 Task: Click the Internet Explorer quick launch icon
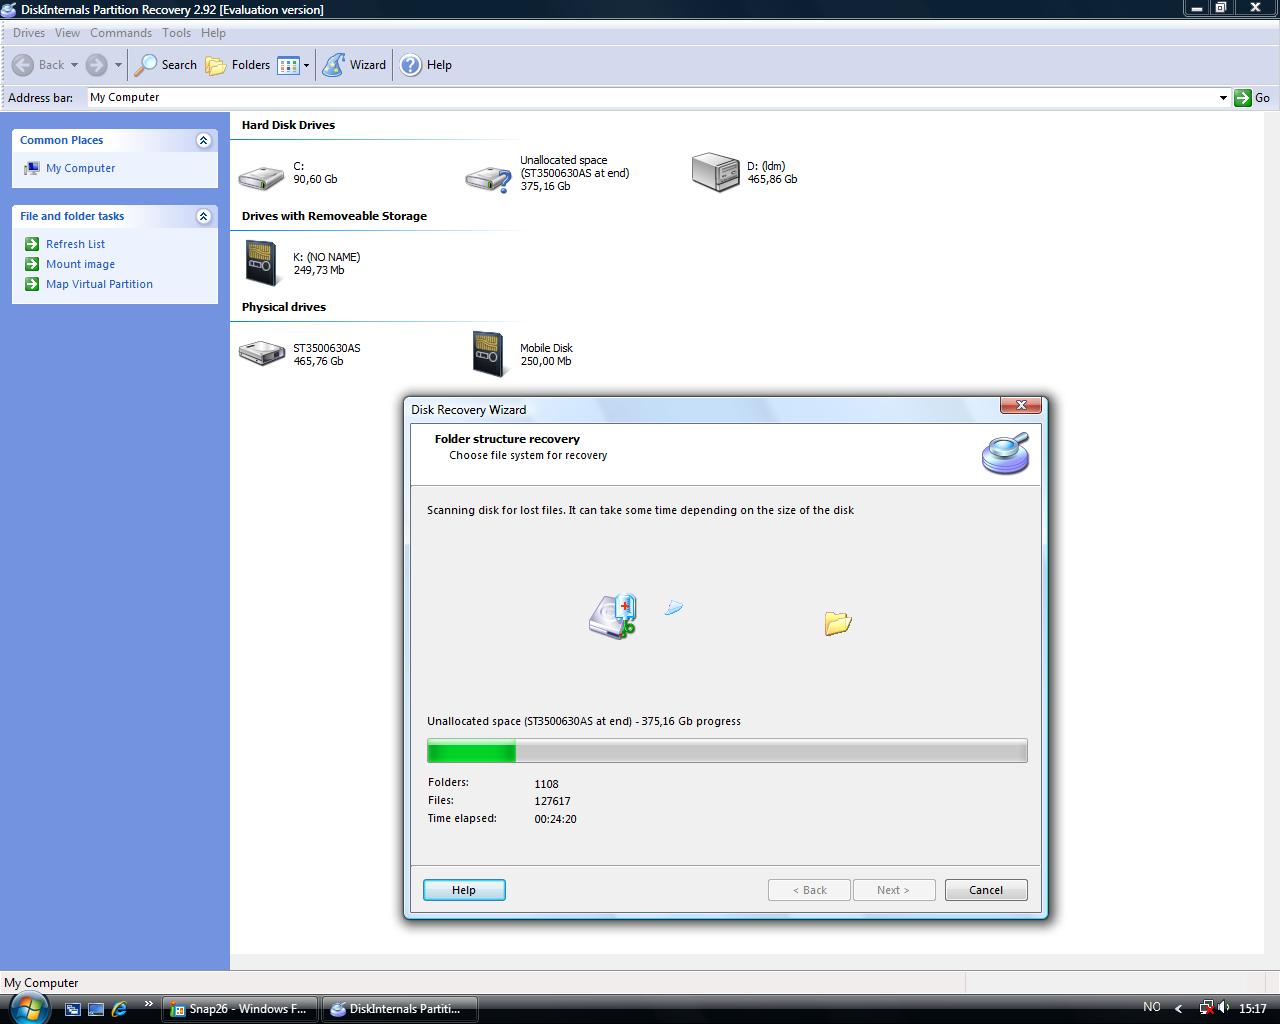pos(119,1009)
